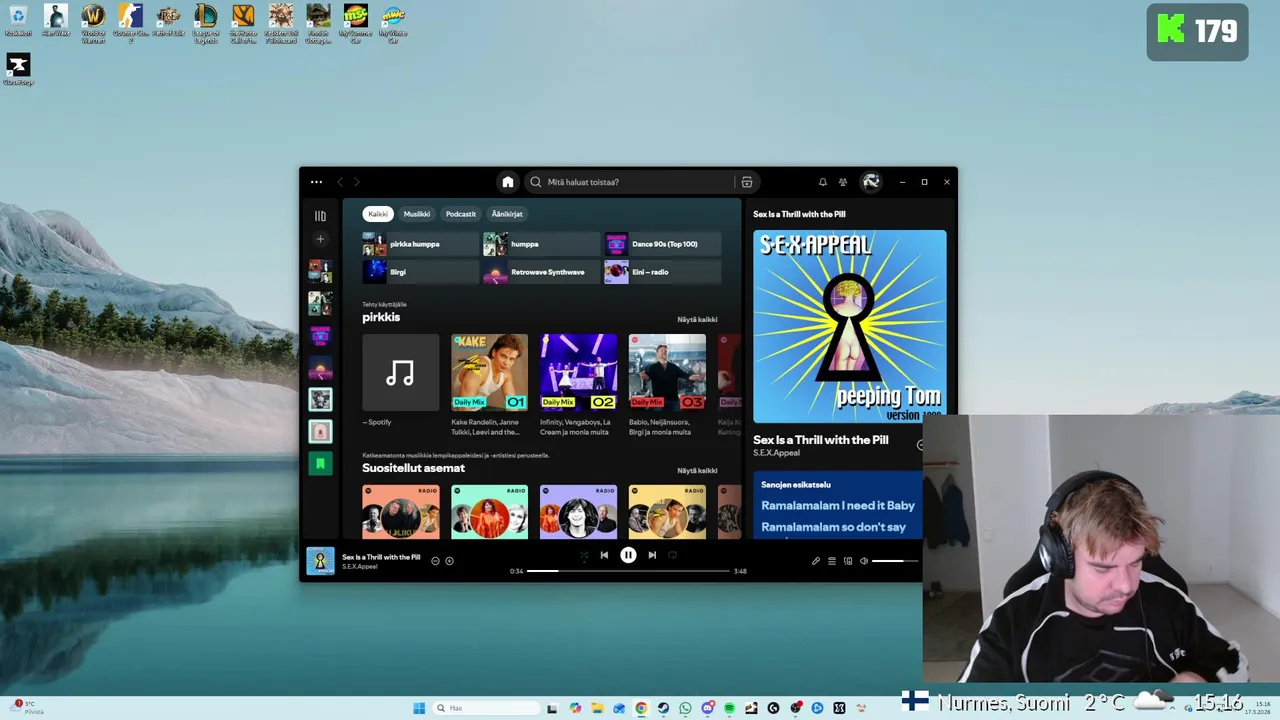
Task: Select the Podcastit filter chip
Action: 461,214
